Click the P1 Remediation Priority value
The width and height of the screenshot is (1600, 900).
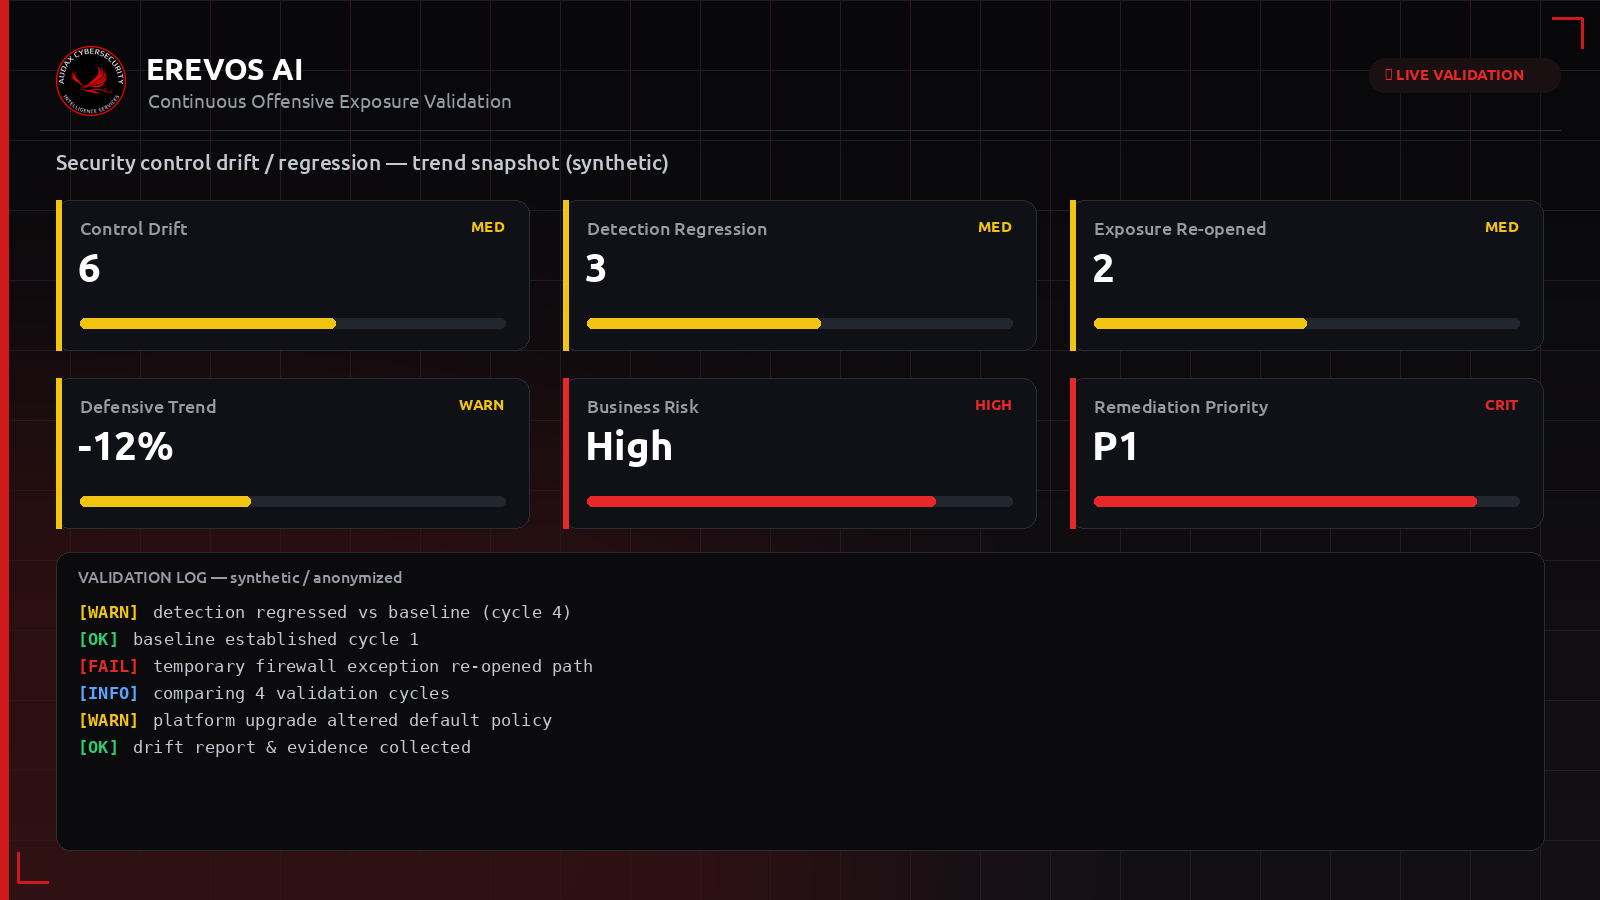tap(1116, 447)
